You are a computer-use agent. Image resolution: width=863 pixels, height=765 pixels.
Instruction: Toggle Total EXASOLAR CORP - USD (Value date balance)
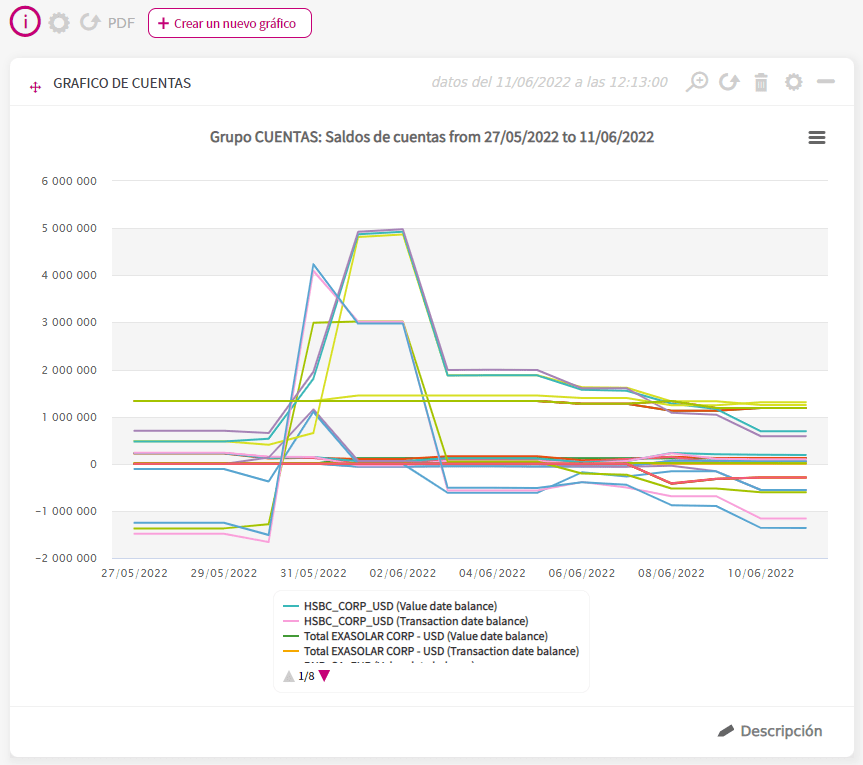[x=415, y=636]
